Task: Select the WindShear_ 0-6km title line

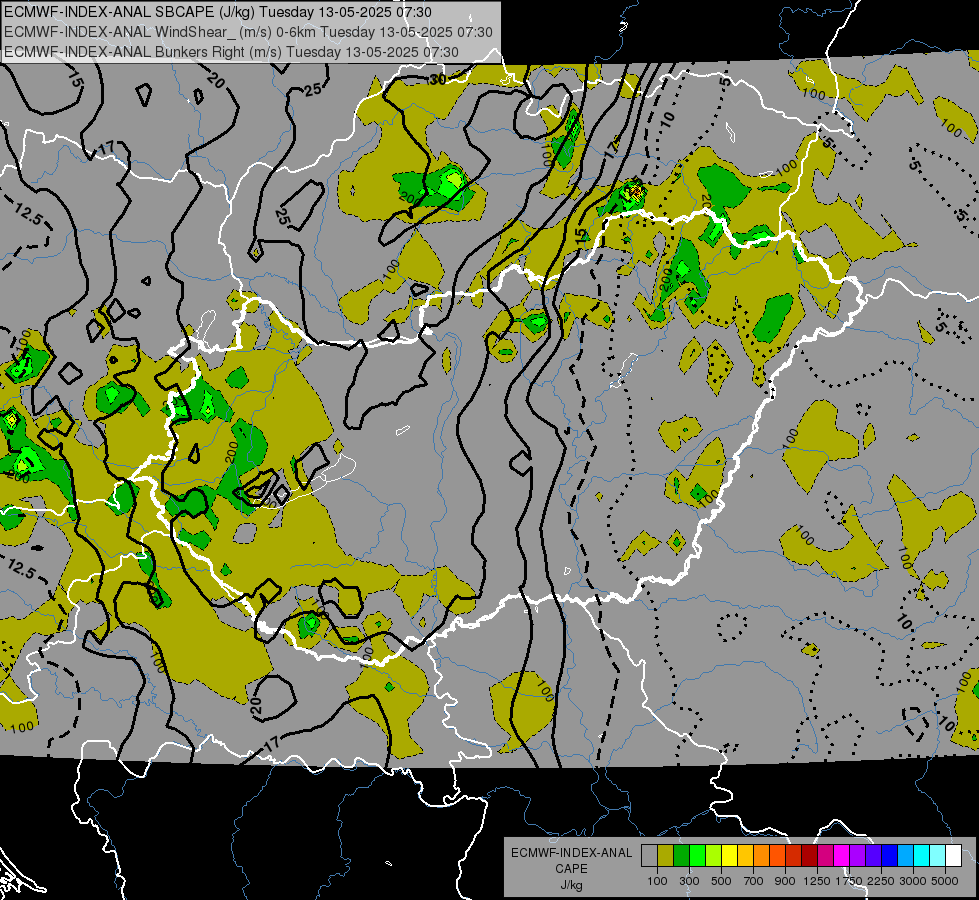Action: (248, 32)
